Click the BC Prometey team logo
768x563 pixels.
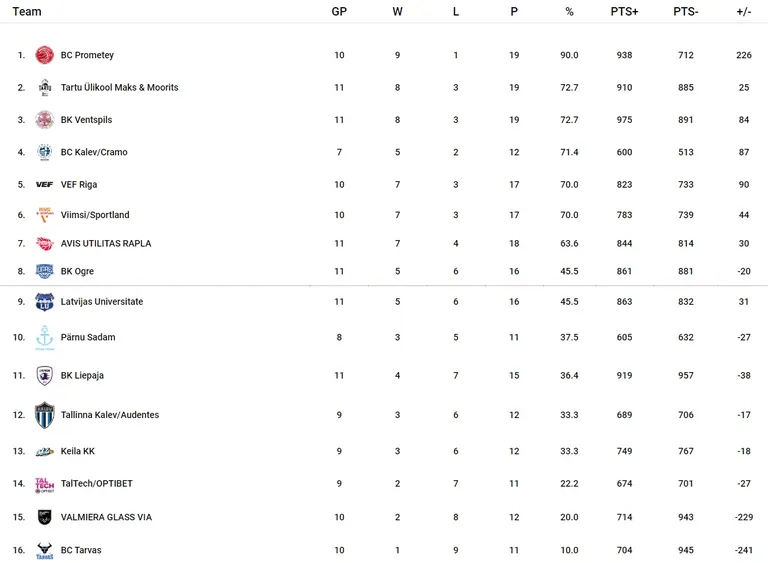45,55
